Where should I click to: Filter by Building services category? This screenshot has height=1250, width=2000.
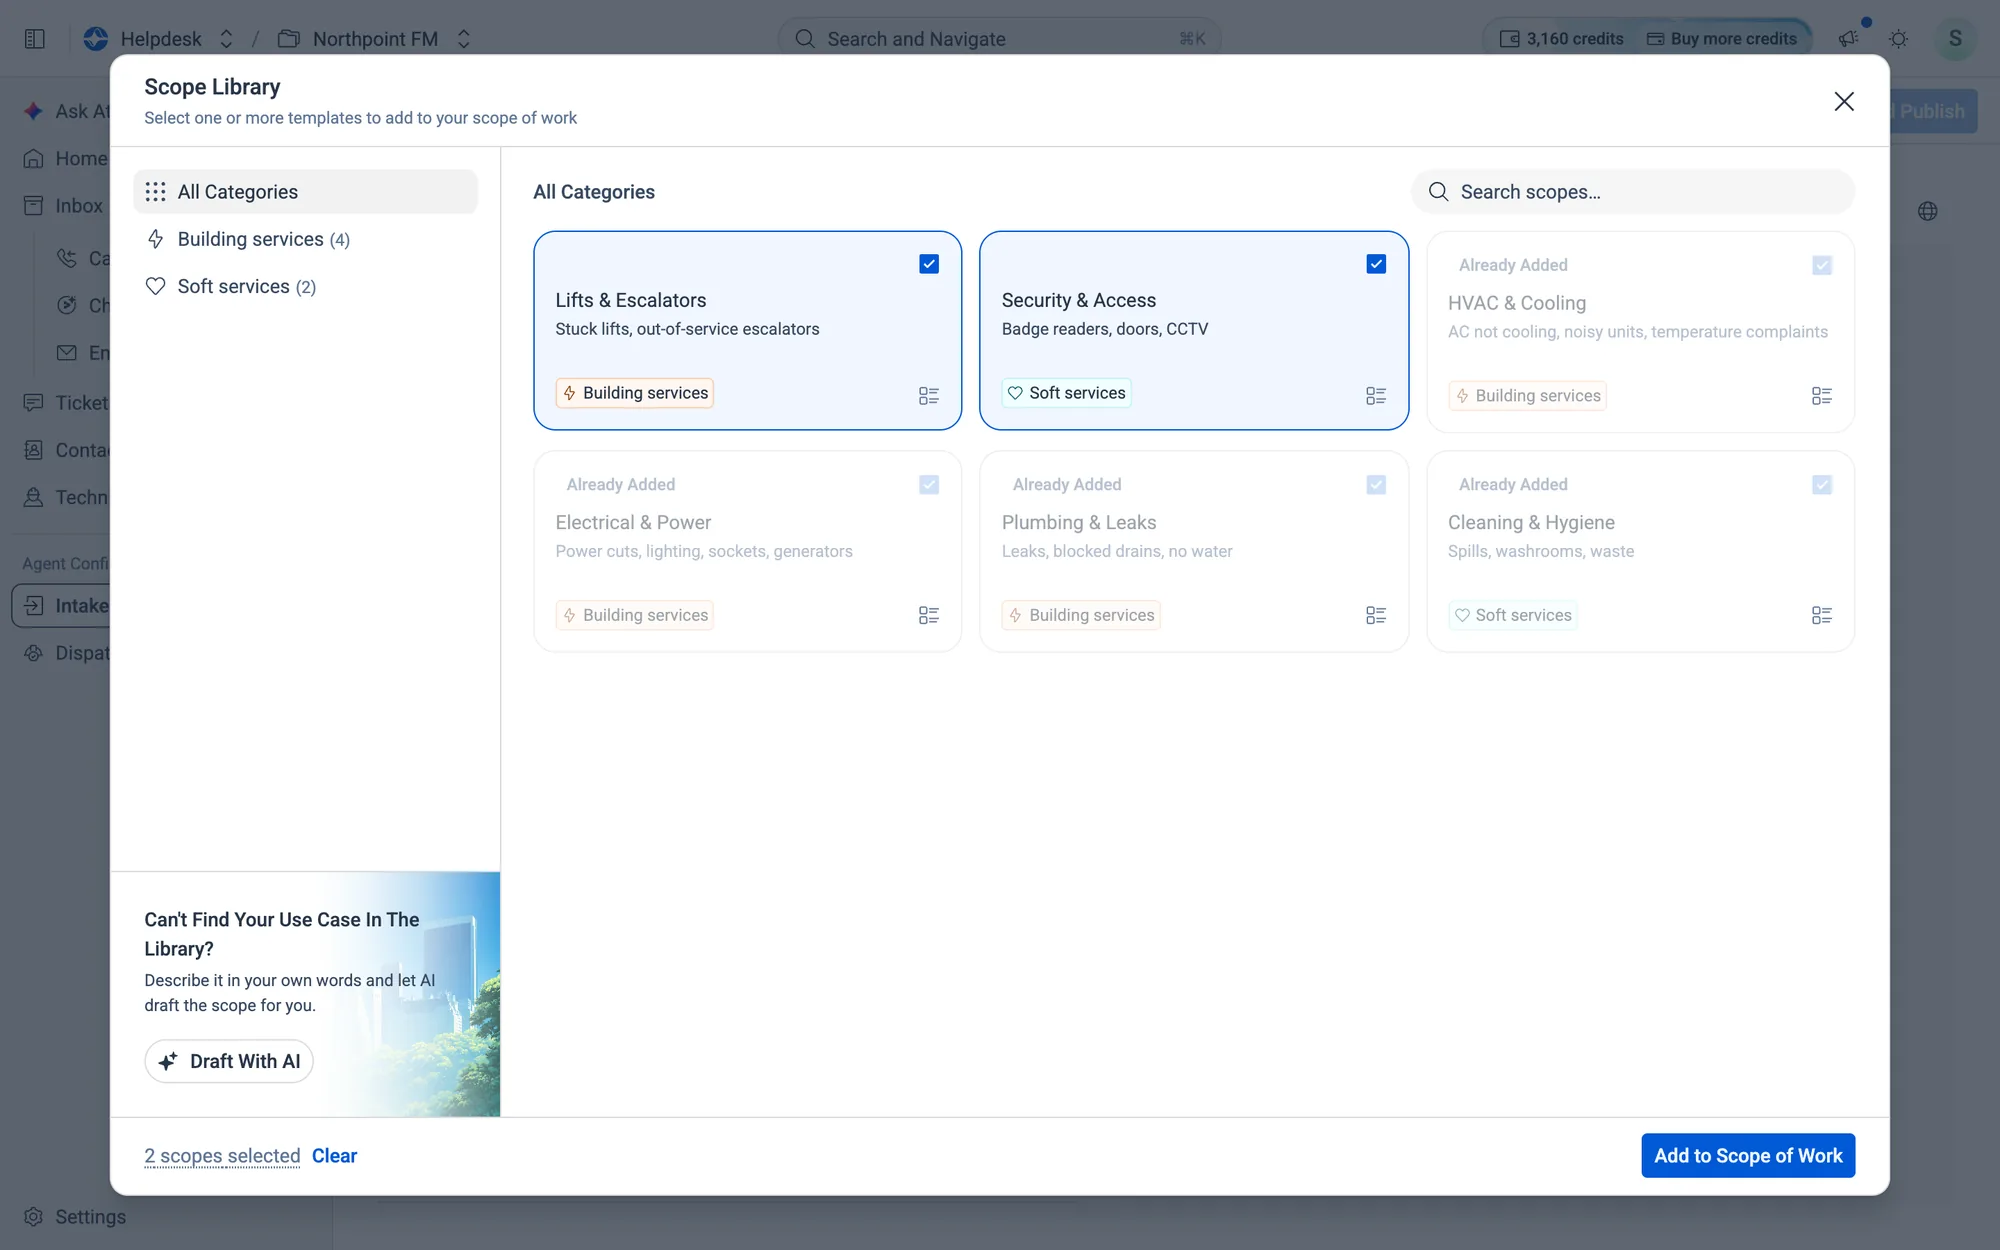point(305,239)
